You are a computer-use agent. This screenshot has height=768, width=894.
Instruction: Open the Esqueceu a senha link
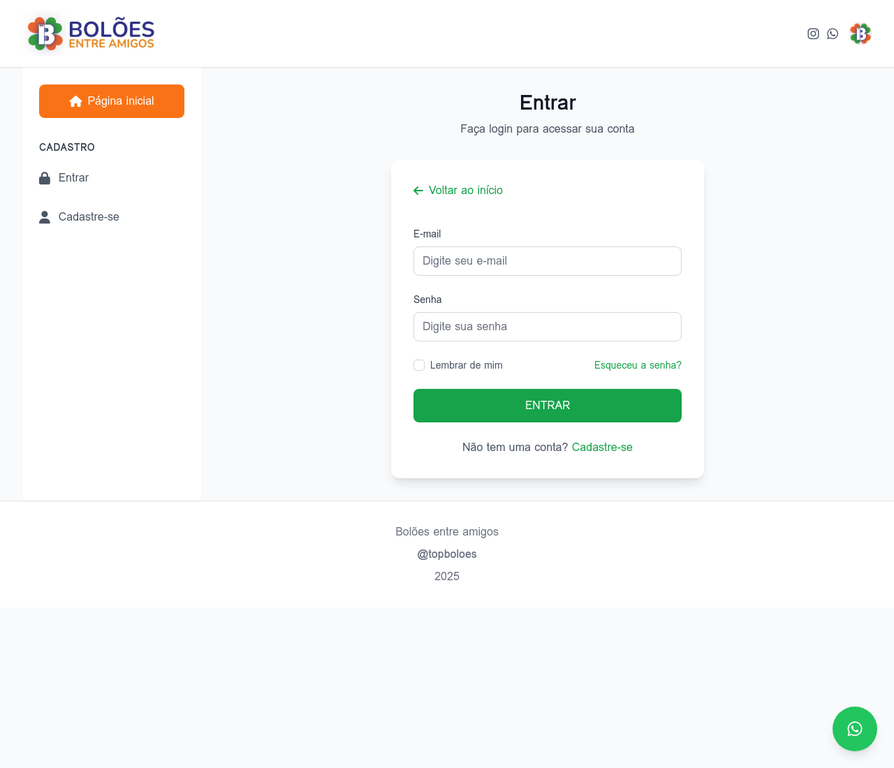tap(637, 365)
